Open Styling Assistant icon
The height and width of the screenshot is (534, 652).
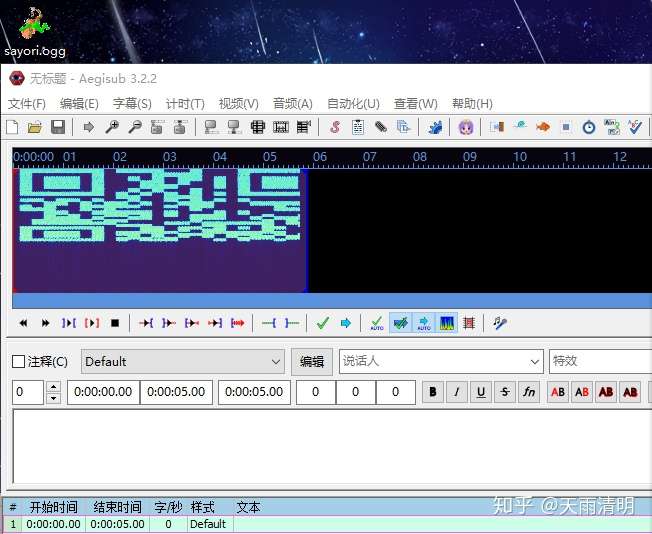pos(520,127)
